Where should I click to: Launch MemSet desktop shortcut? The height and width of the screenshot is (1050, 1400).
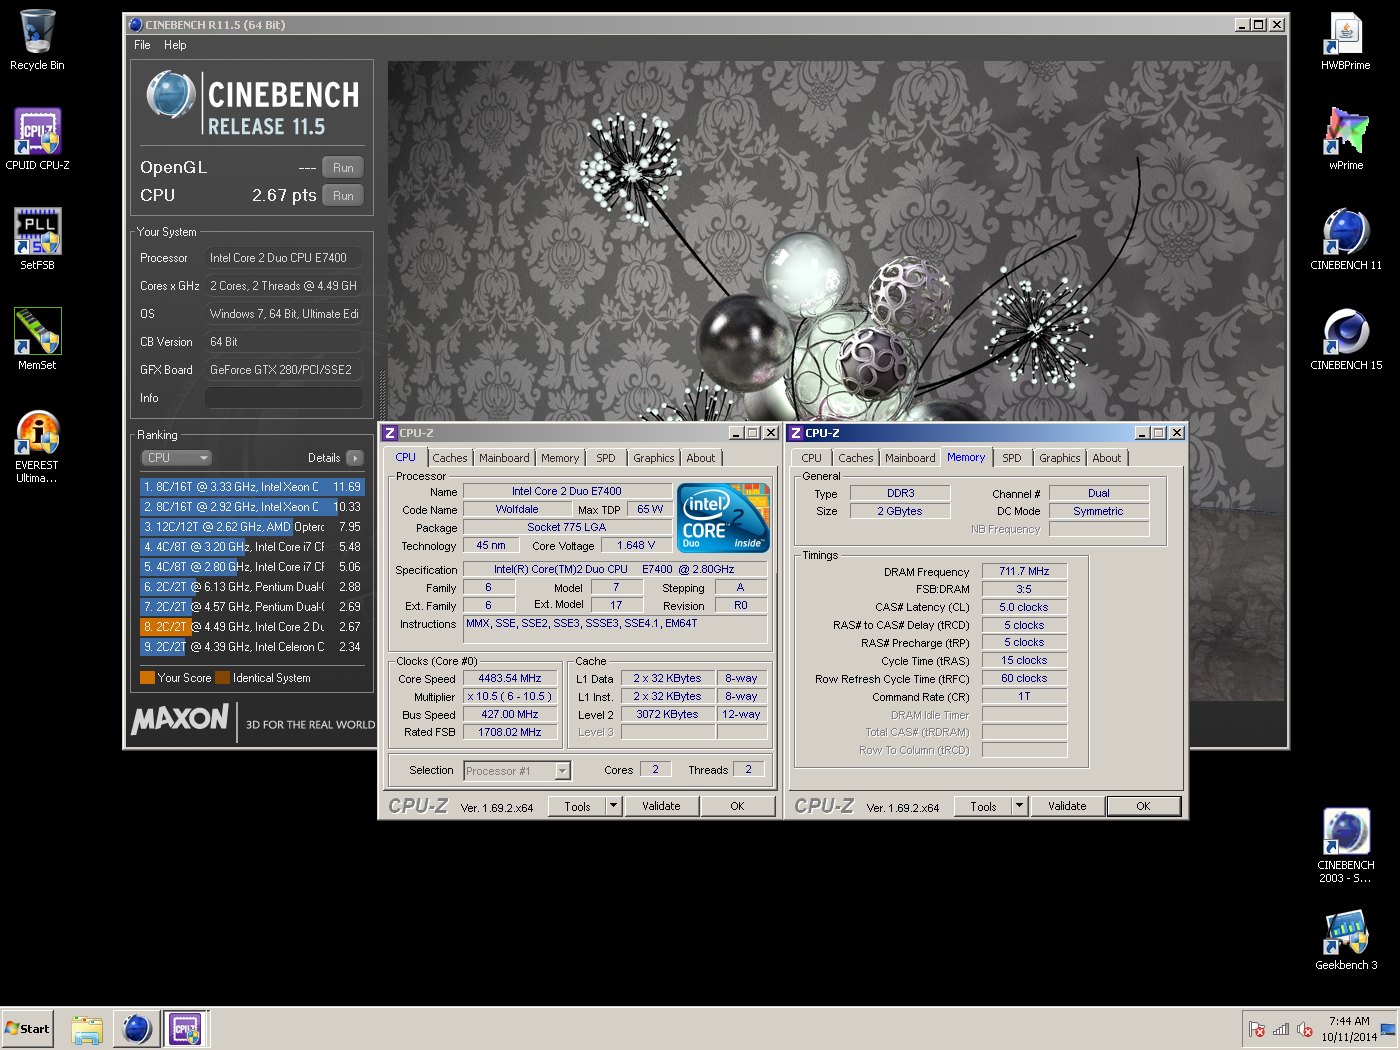tap(37, 340)
